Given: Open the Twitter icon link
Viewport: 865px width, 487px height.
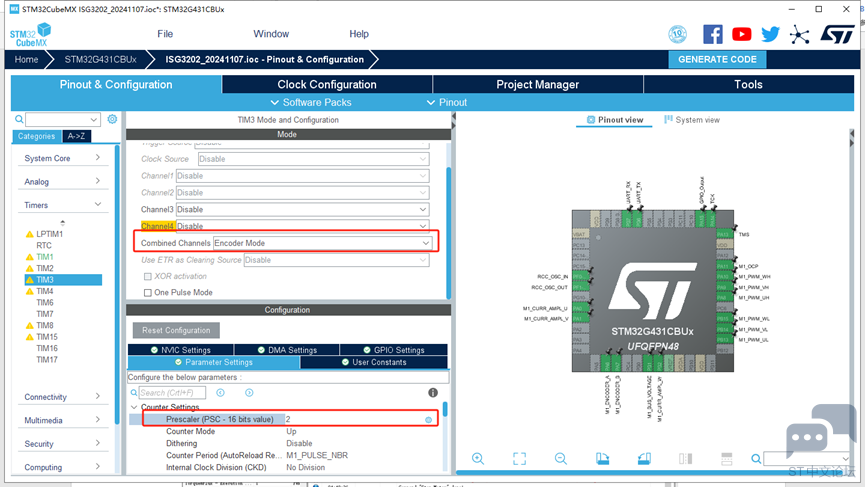Looking at the screenshot, I should (770, 34).
